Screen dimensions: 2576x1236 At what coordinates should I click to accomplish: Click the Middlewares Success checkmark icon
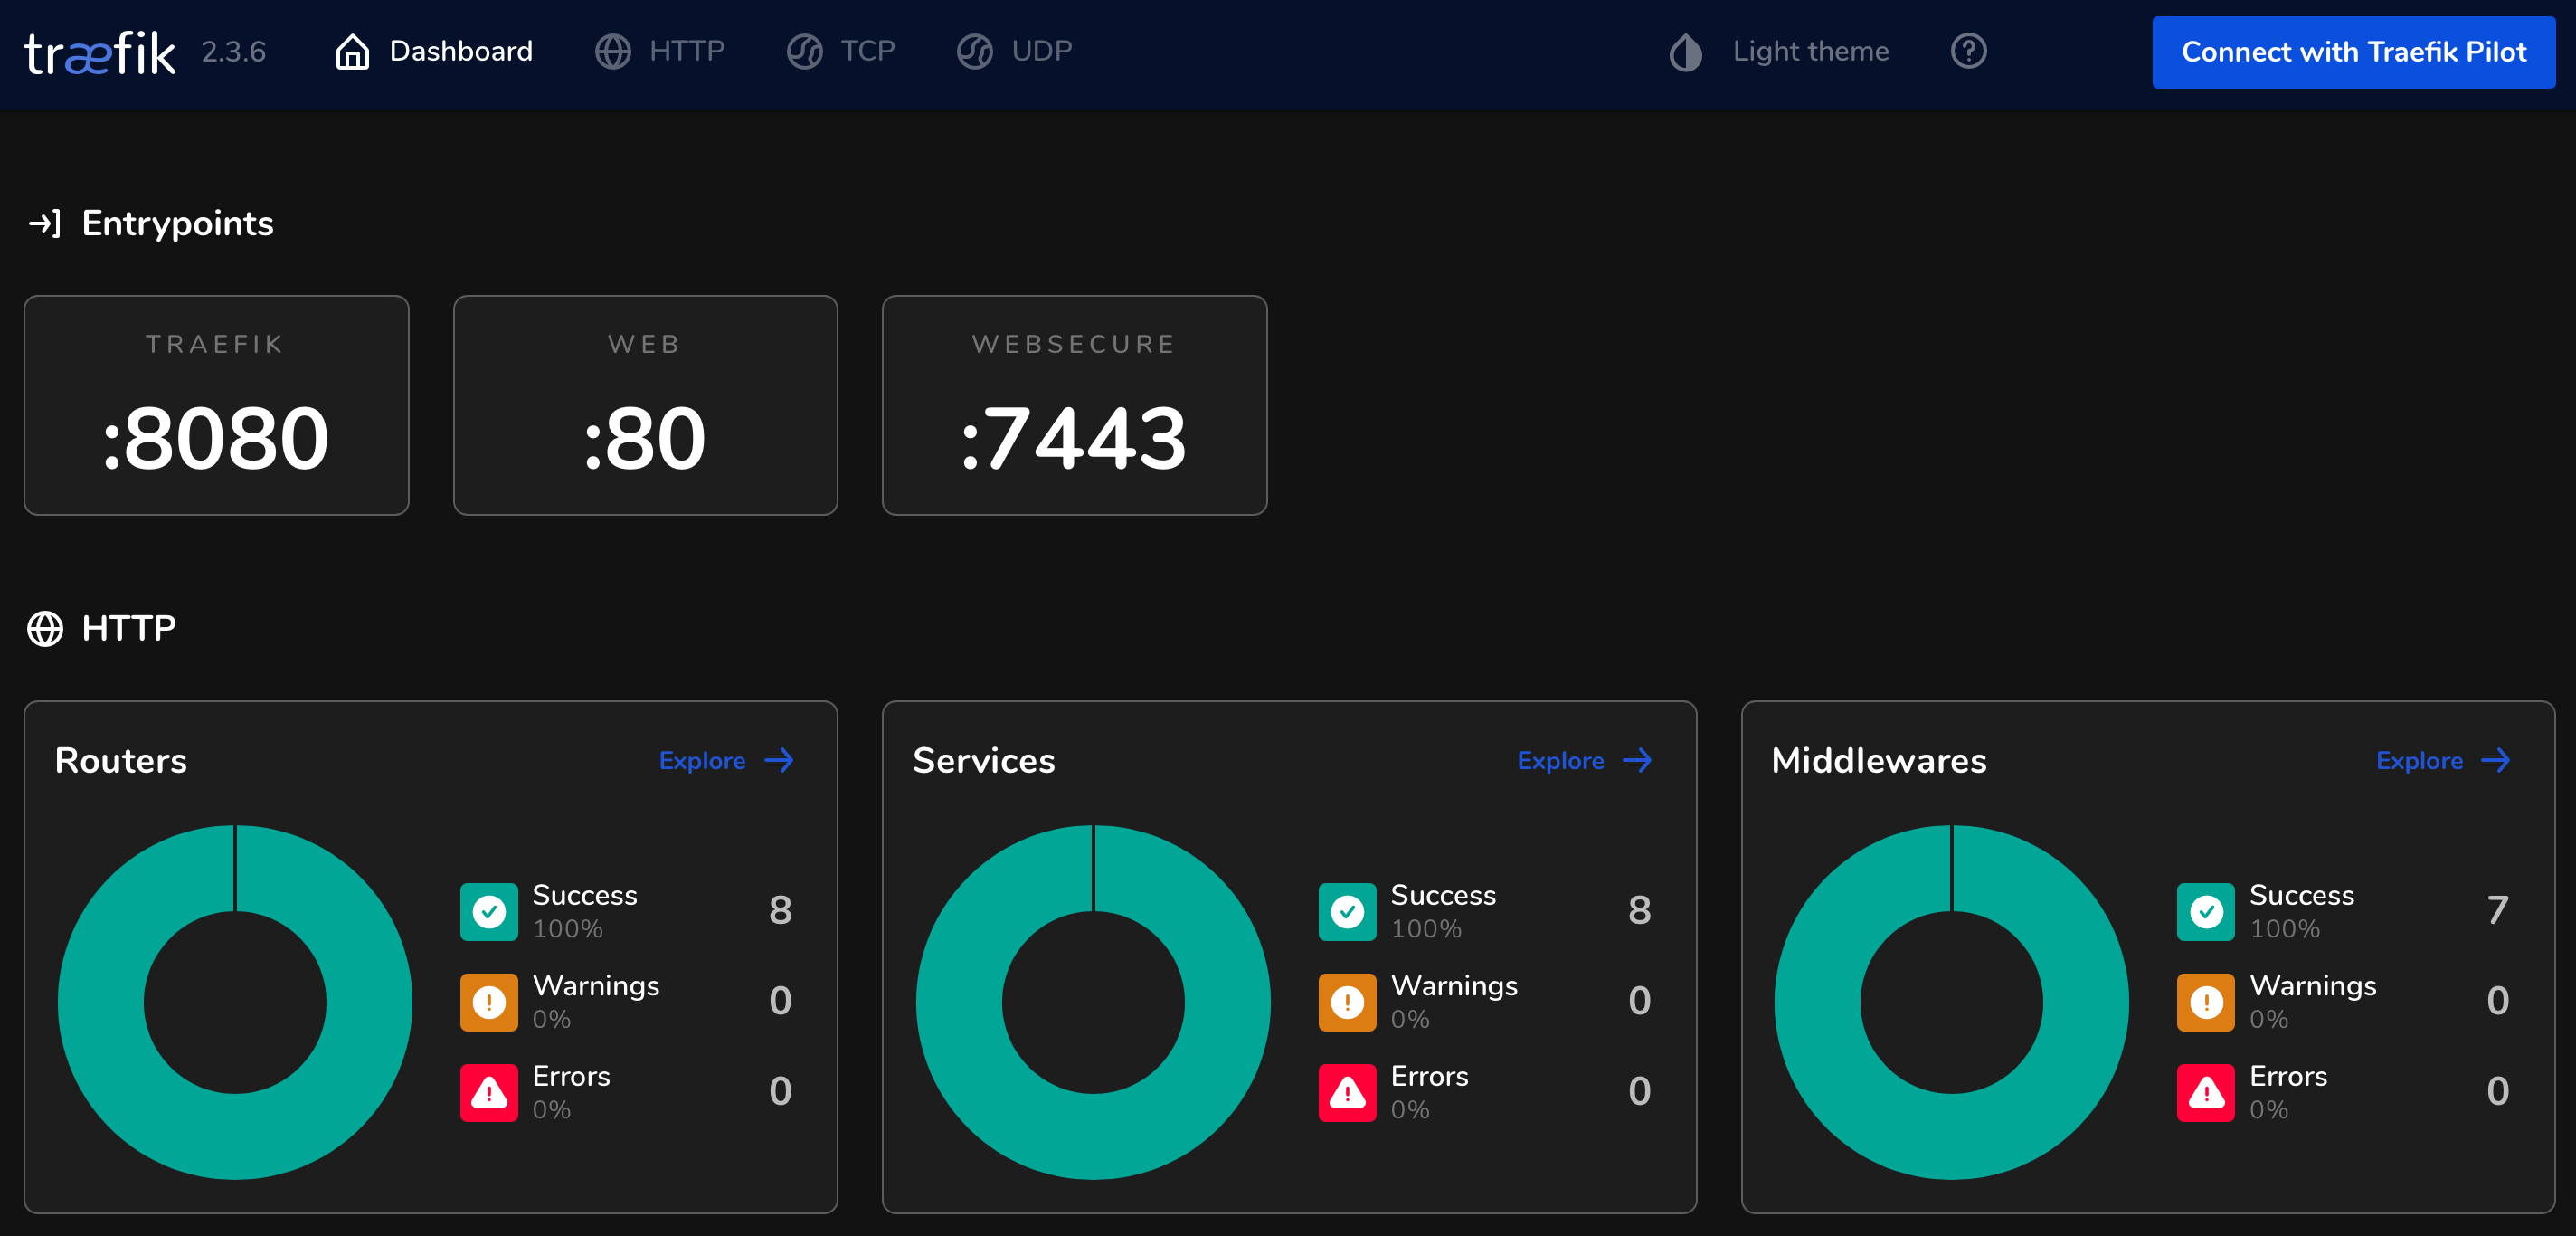[x=2205, y=911]
